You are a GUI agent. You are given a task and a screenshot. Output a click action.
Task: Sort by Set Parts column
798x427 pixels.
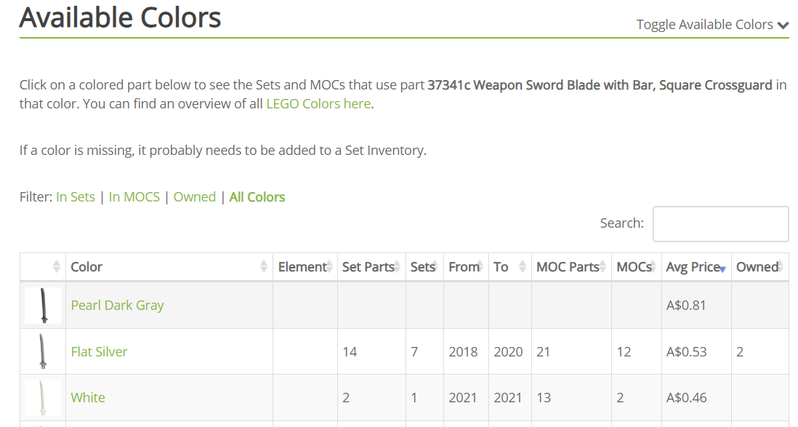click(x=368, y=267)
